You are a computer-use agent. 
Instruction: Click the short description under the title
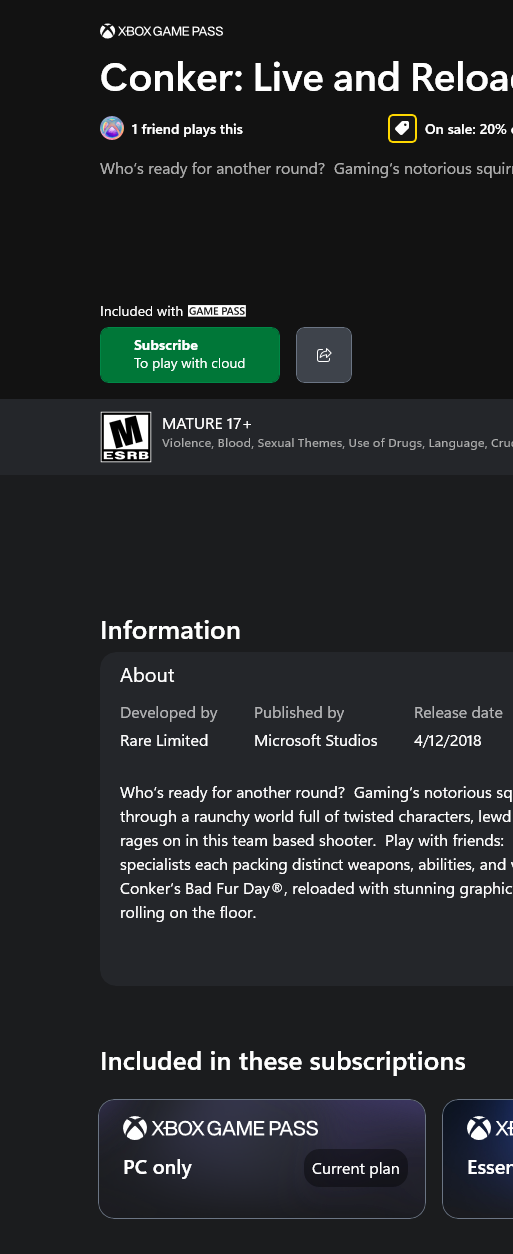pyautogui.click(x=306, y=169)
